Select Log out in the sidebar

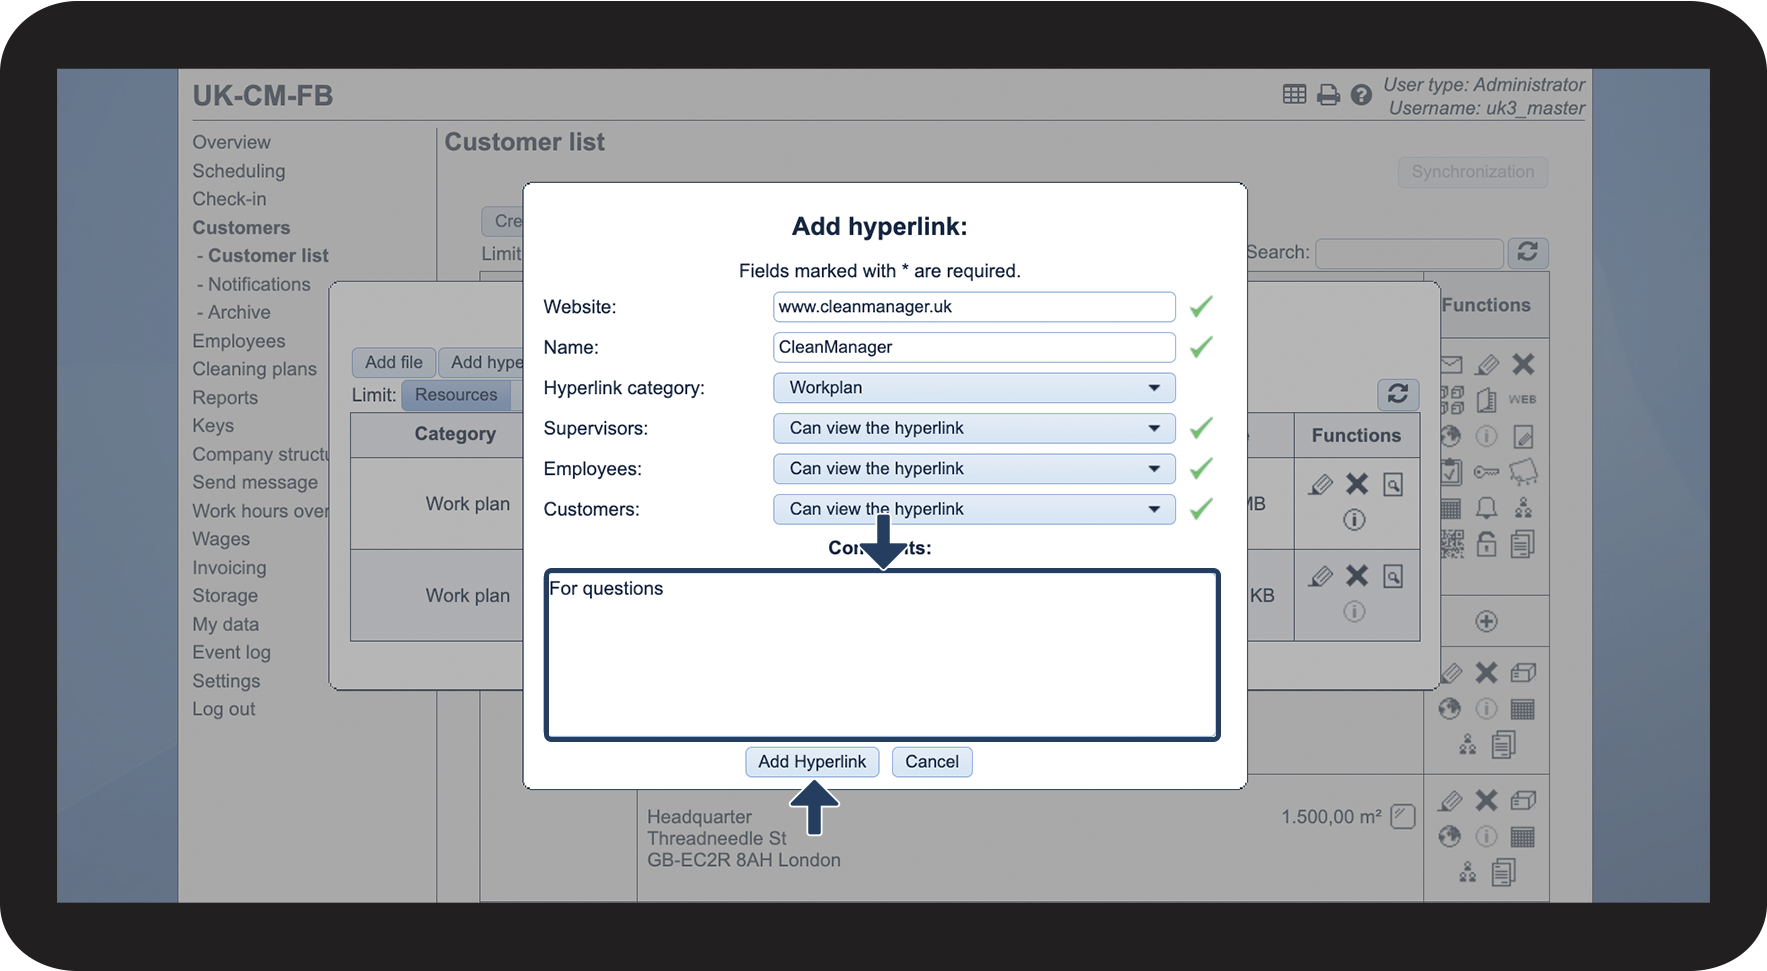(224, 709)
